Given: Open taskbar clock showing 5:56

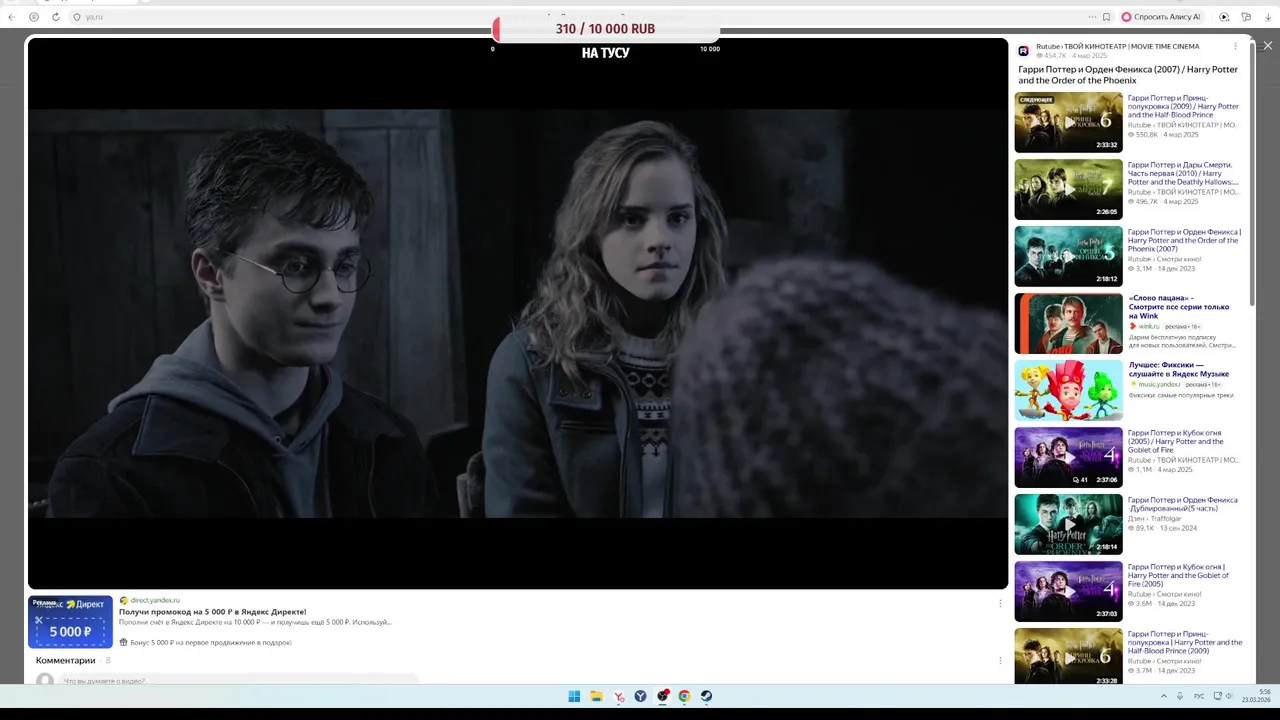Looking at the screenshot, I should click(x=1257, y=696).
